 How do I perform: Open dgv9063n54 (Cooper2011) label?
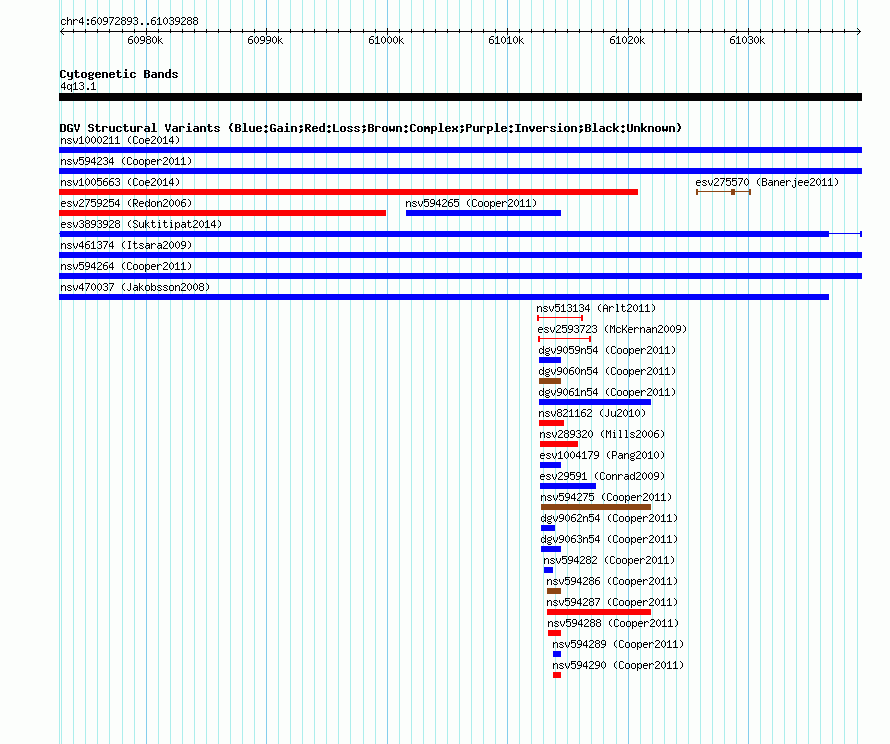[610, 539]
